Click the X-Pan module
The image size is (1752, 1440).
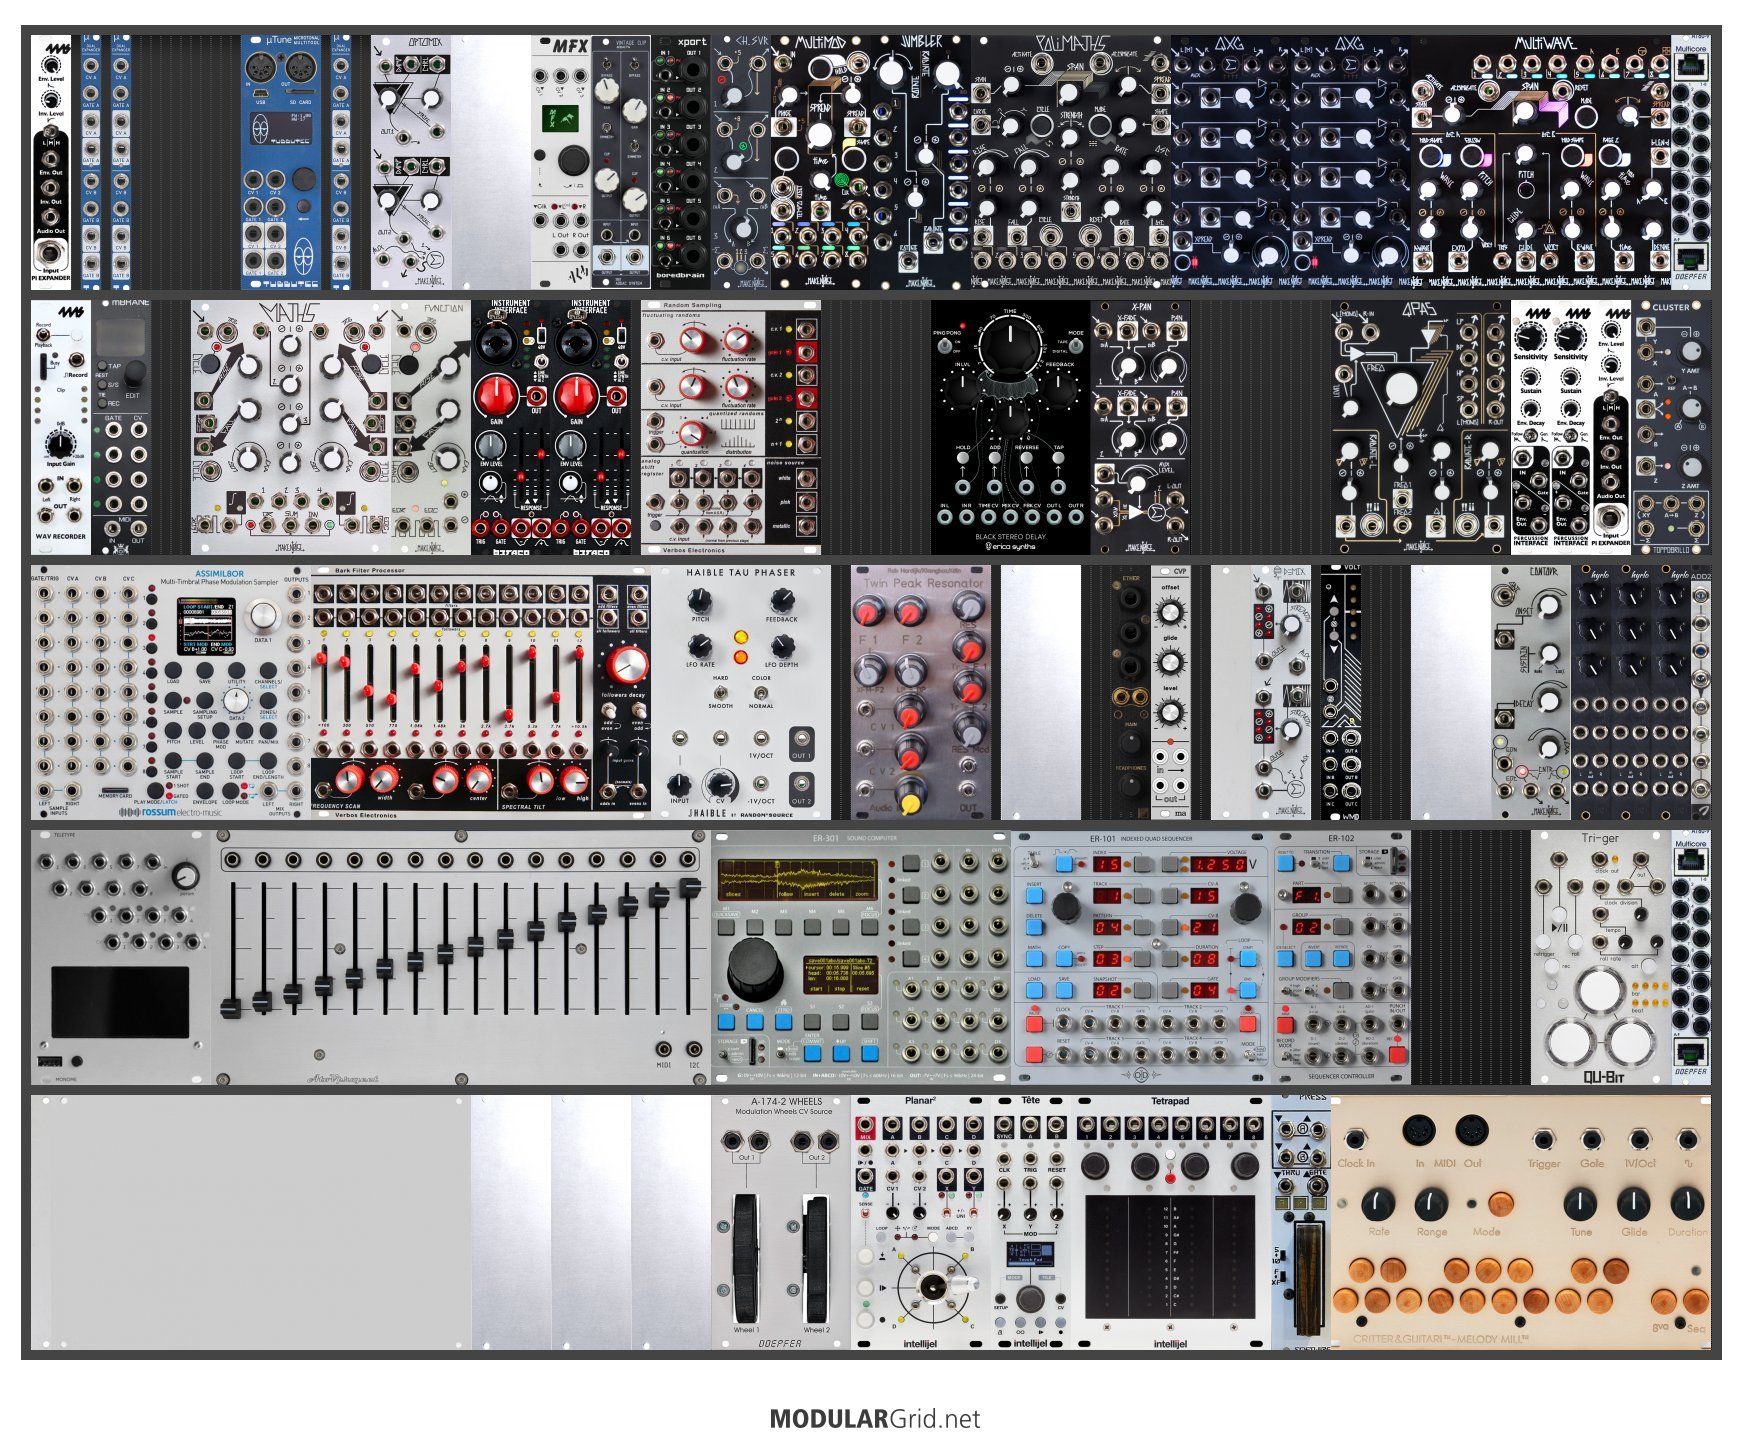[1141, 428]
